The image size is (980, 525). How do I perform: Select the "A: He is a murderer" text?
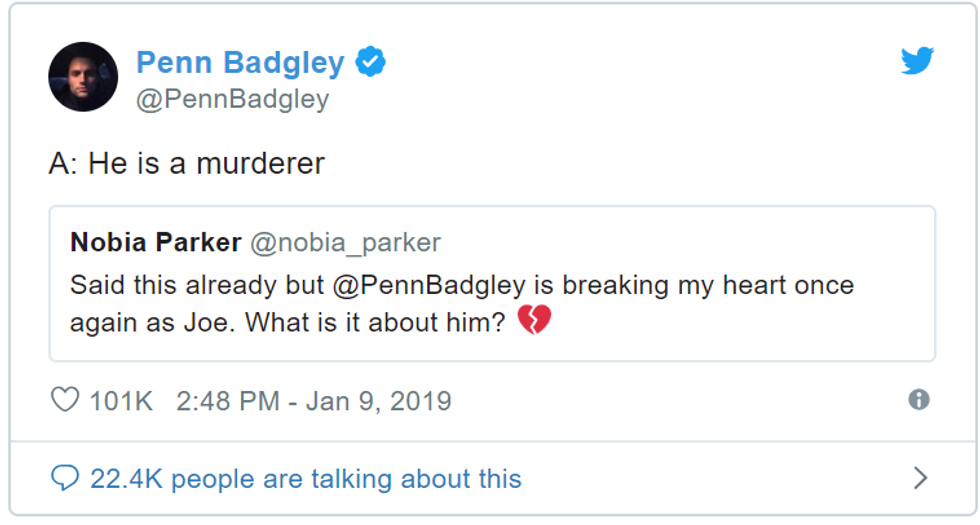[186, 164]
